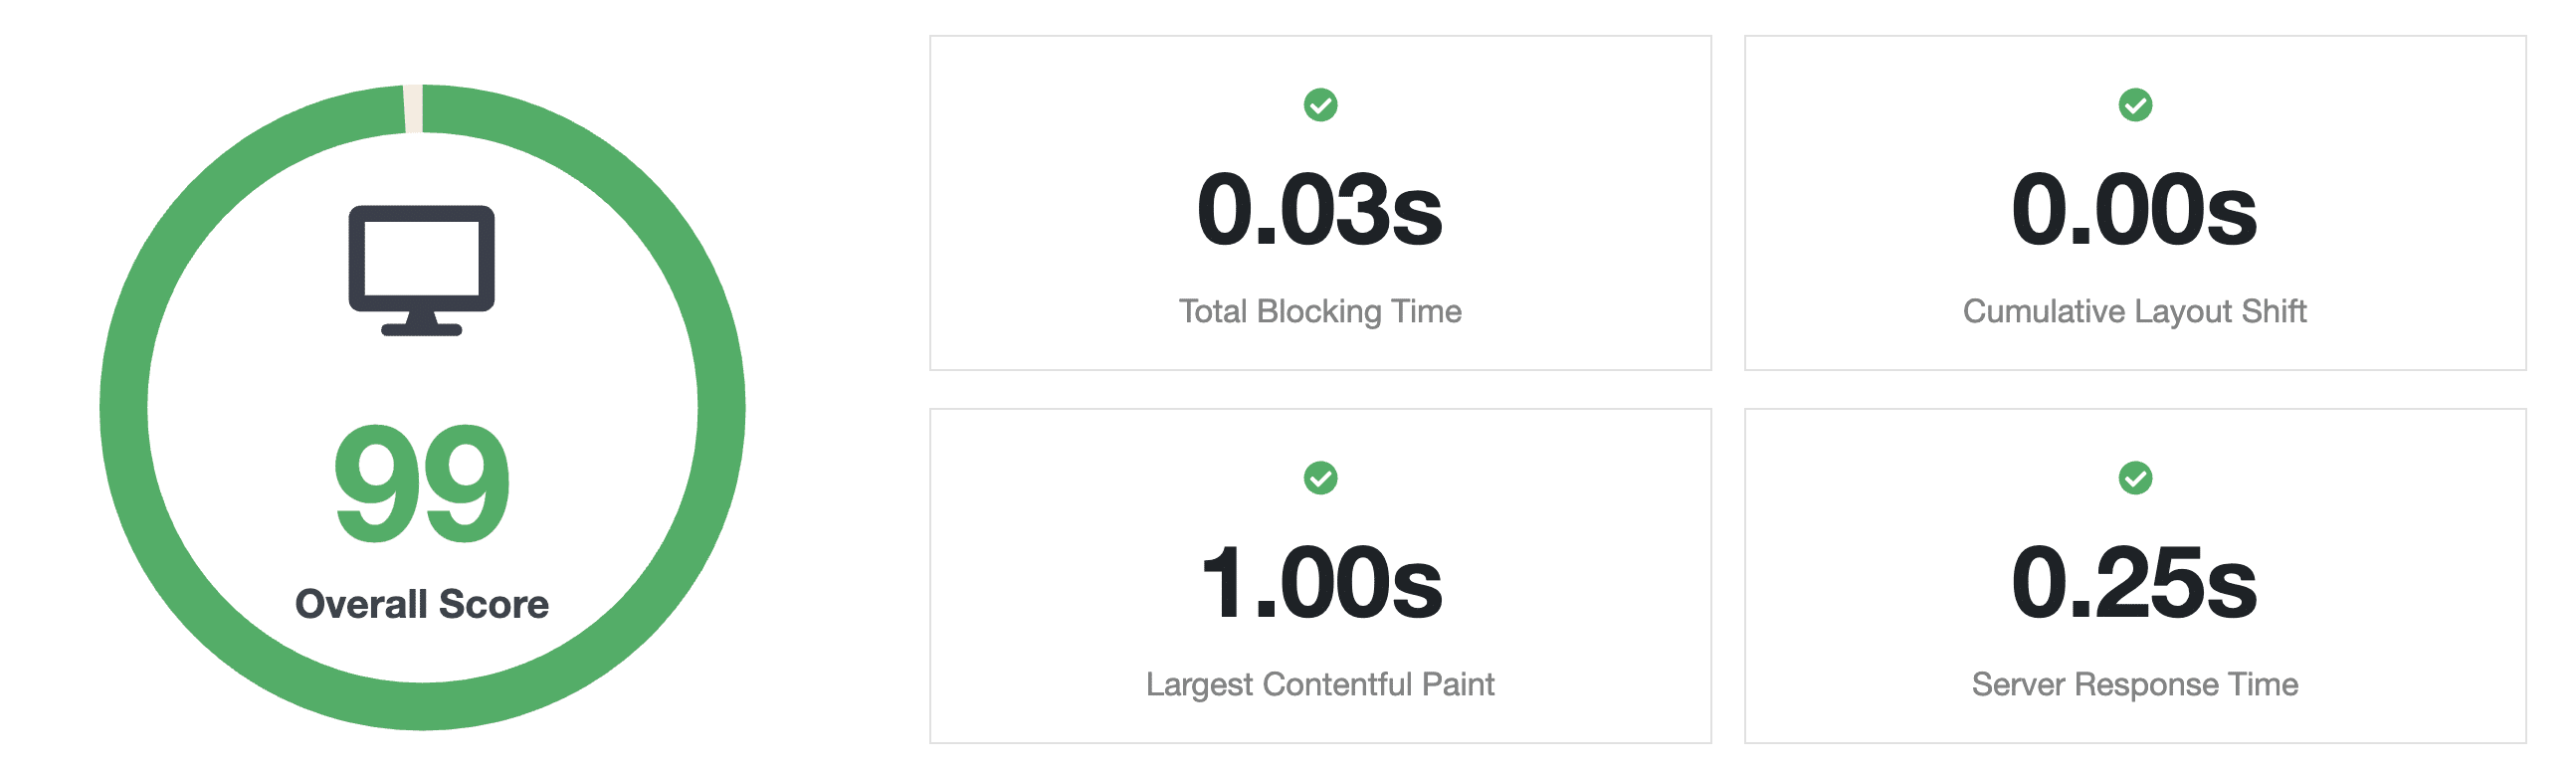Click the Total Blocking Time green checkmark

pos(1320,105)
